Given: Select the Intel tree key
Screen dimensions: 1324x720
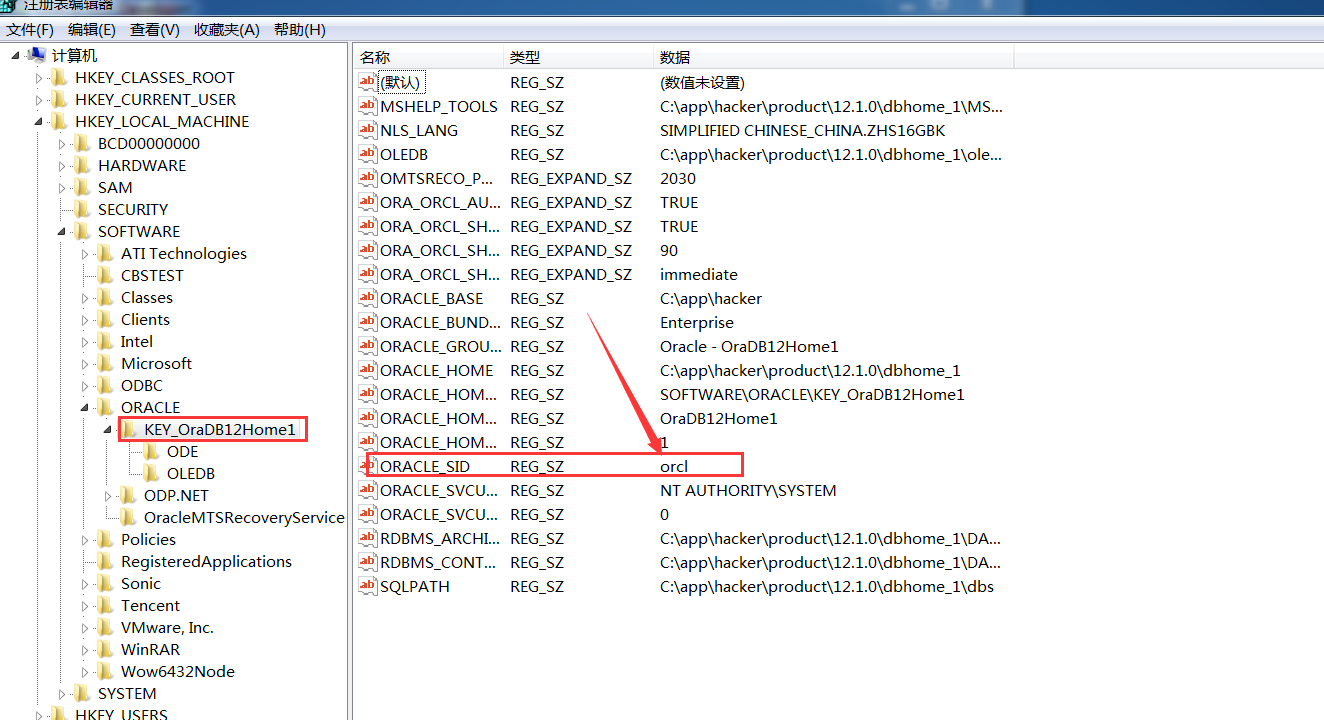Looking at the screenshot, I should [x=137, y=341].
